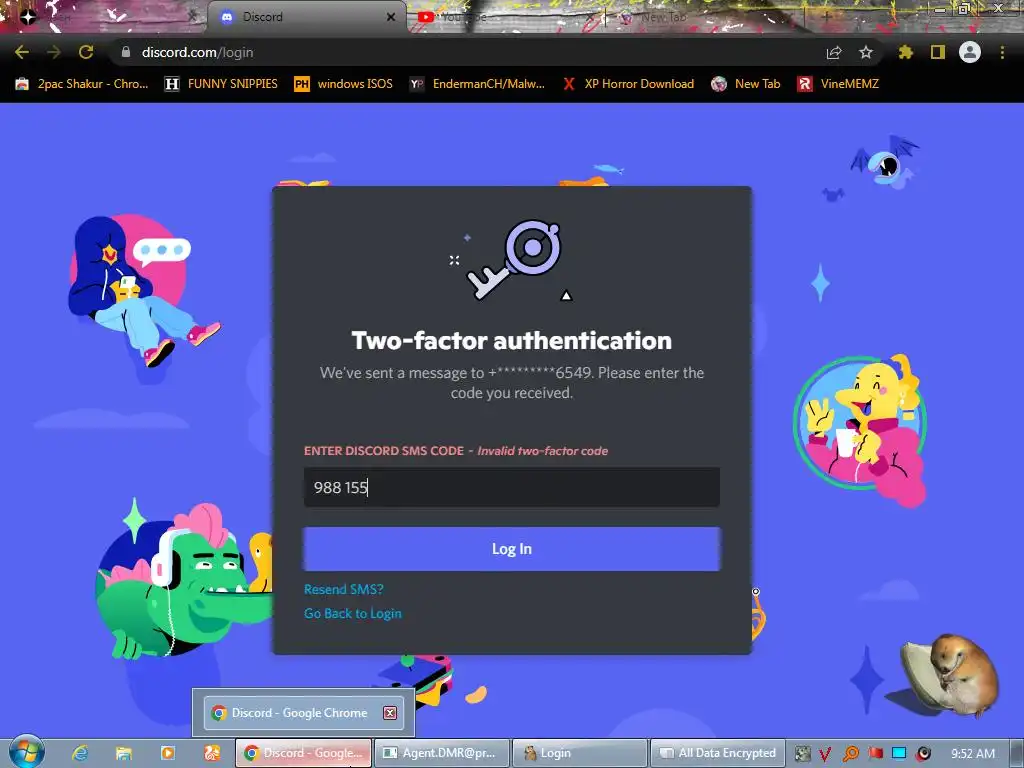Open the VineMEMZ bookmark
This screenshot has width=1024, height=768.
tap(839, 84)
